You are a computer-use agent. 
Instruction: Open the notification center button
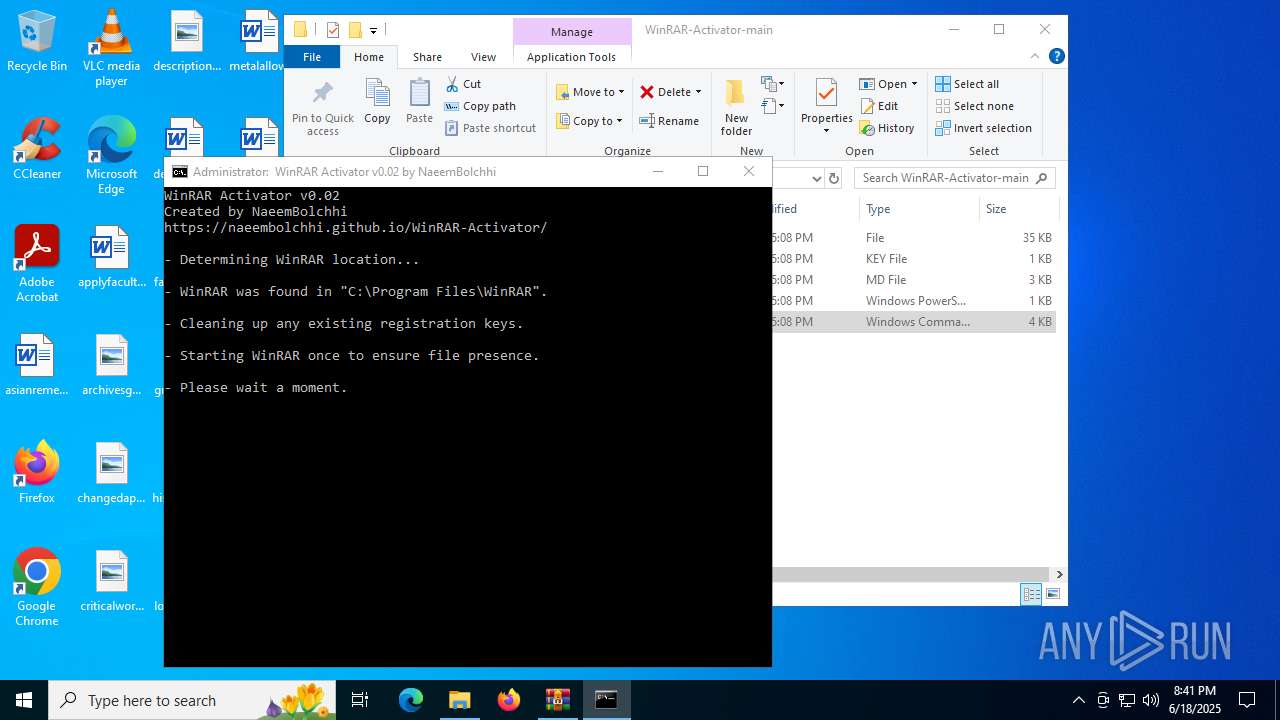pyautogui.click(x=1247, y=700)
